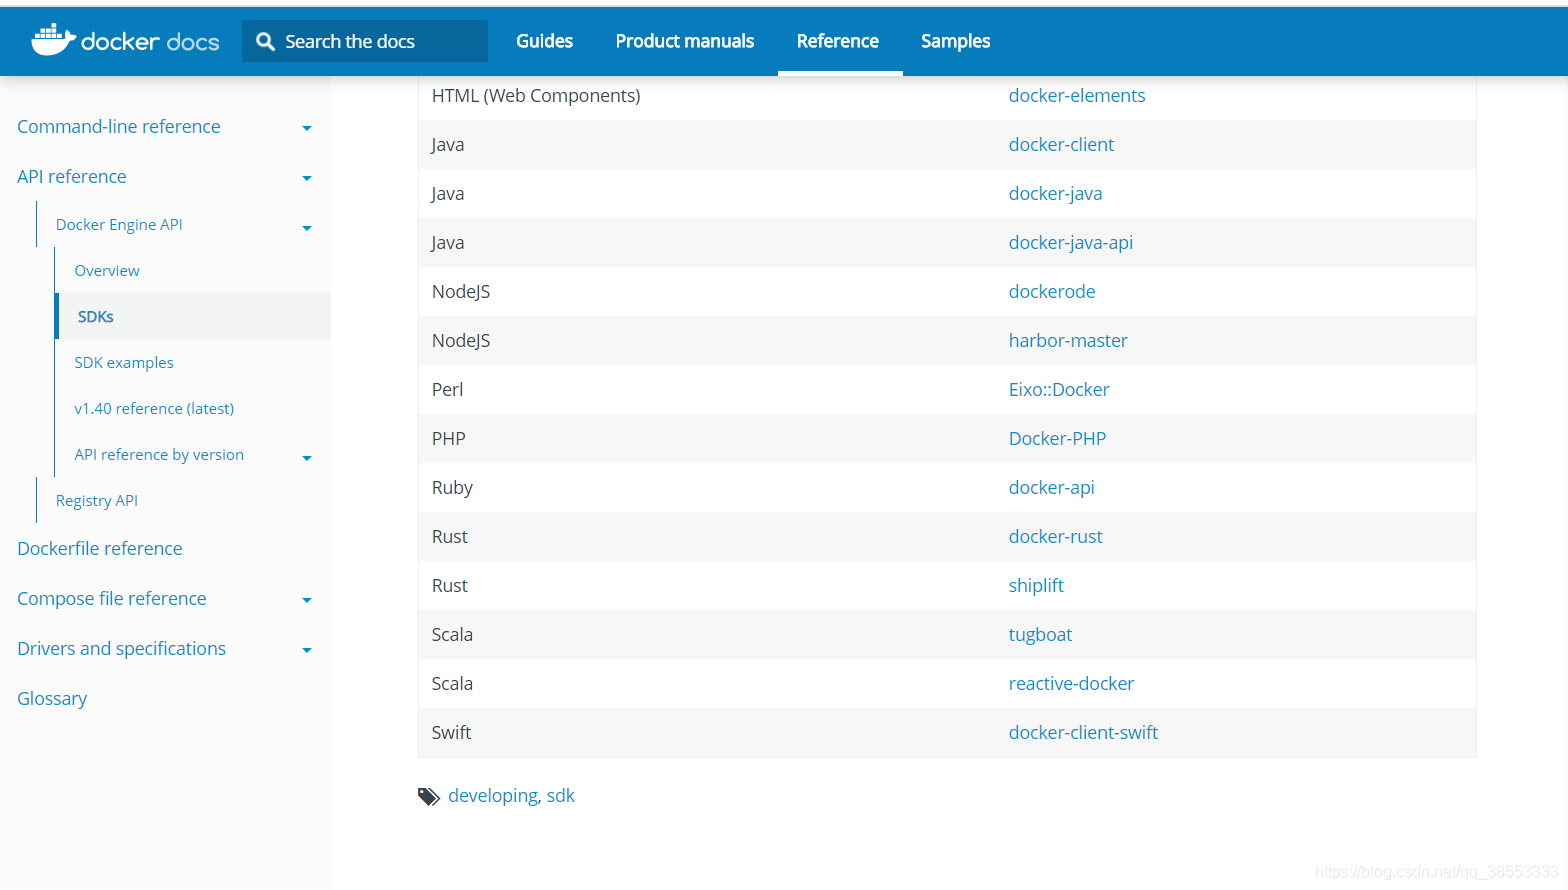Image resolution: width=1568 pixels, height=890 pixels.
Task: Click the sdk tag
Action: pos(561,796)
